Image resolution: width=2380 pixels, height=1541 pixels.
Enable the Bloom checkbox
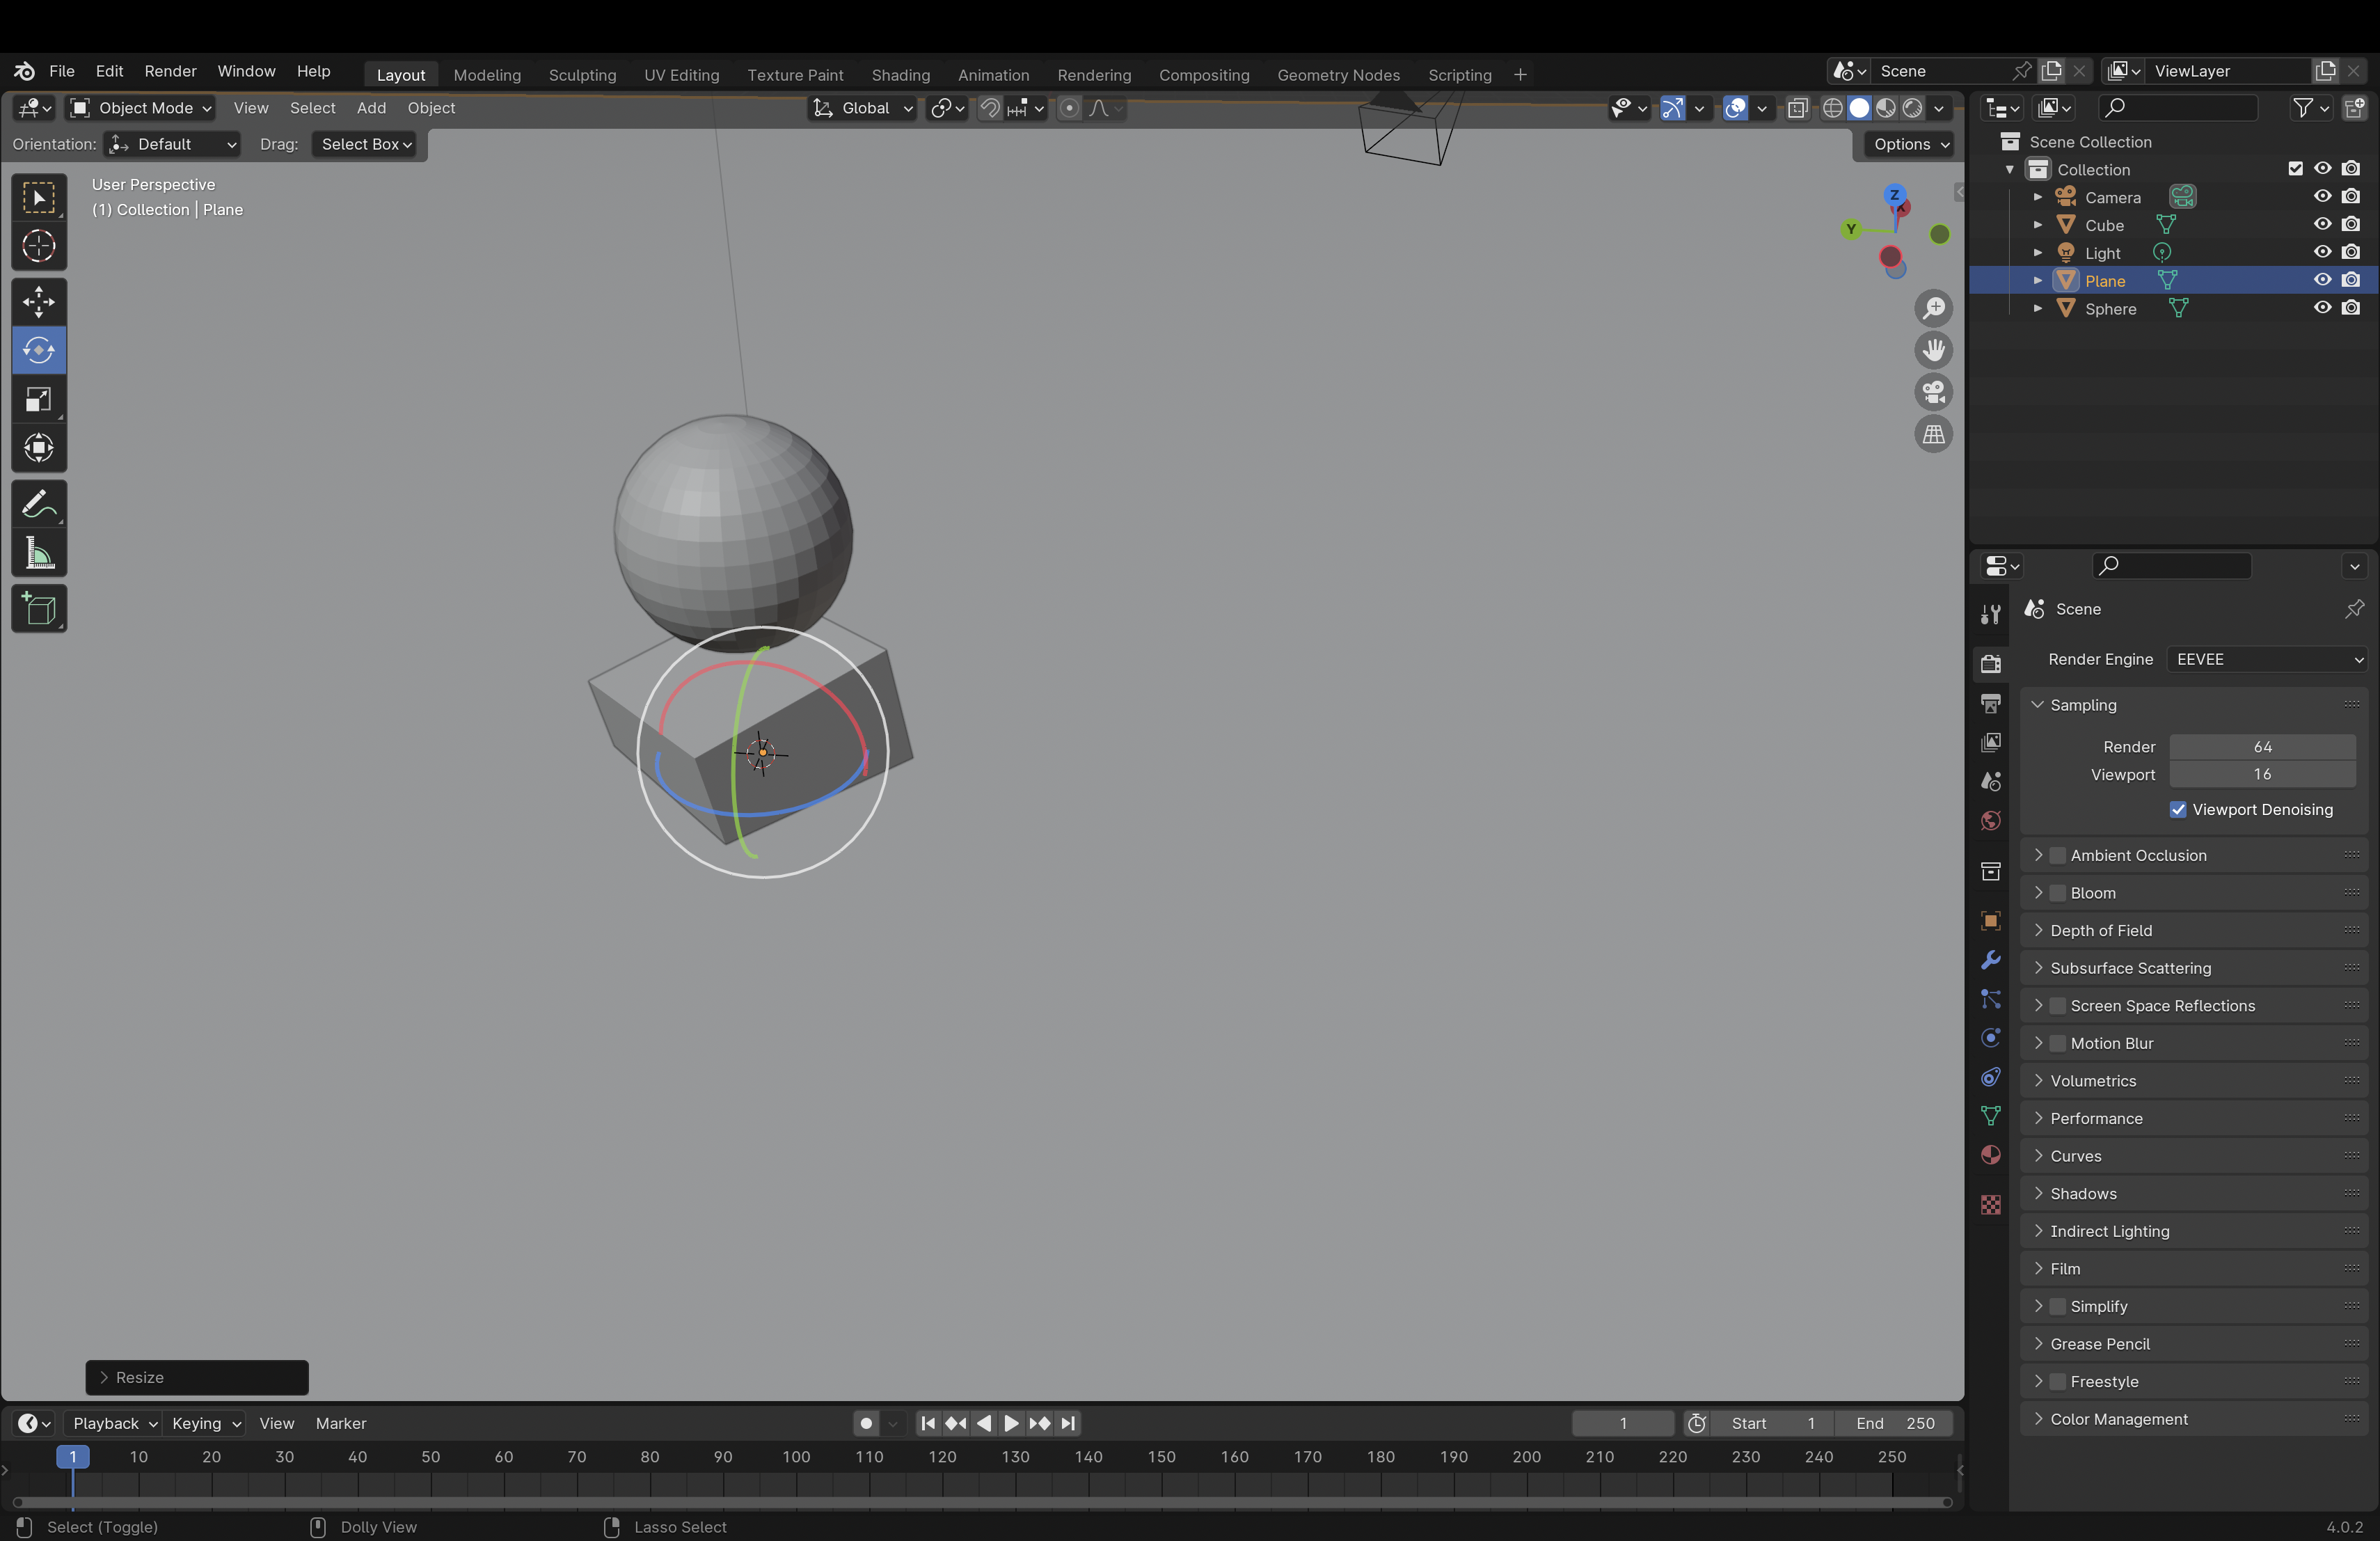pyautogui.click(x=2058, y=893)
